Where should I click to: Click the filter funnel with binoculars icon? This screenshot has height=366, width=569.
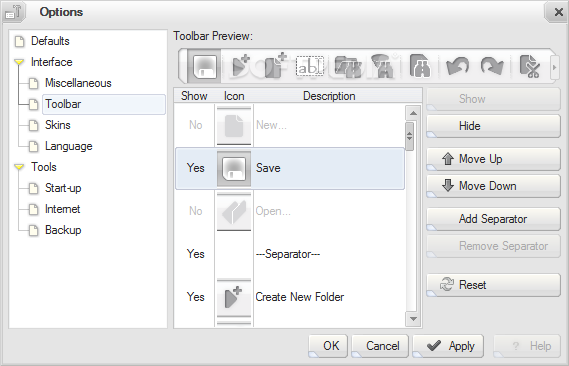(x=383, y=66)
